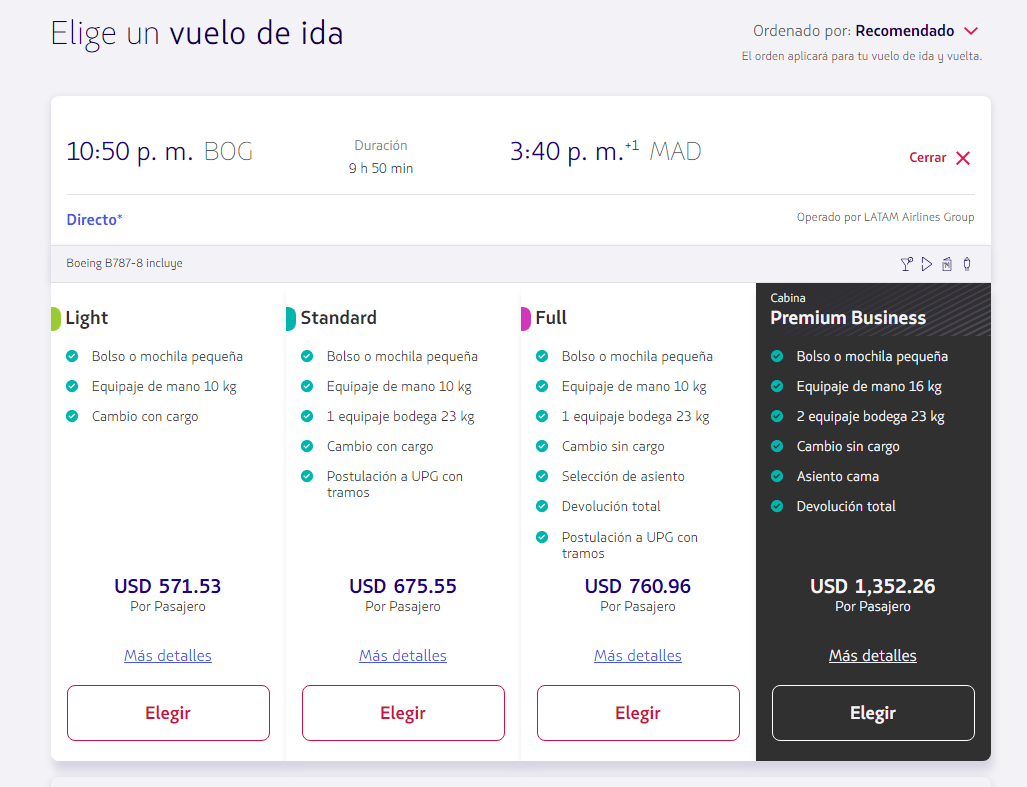Click the 10:50 p. m. departure time
1027x787 pixels.
(130, 152)
